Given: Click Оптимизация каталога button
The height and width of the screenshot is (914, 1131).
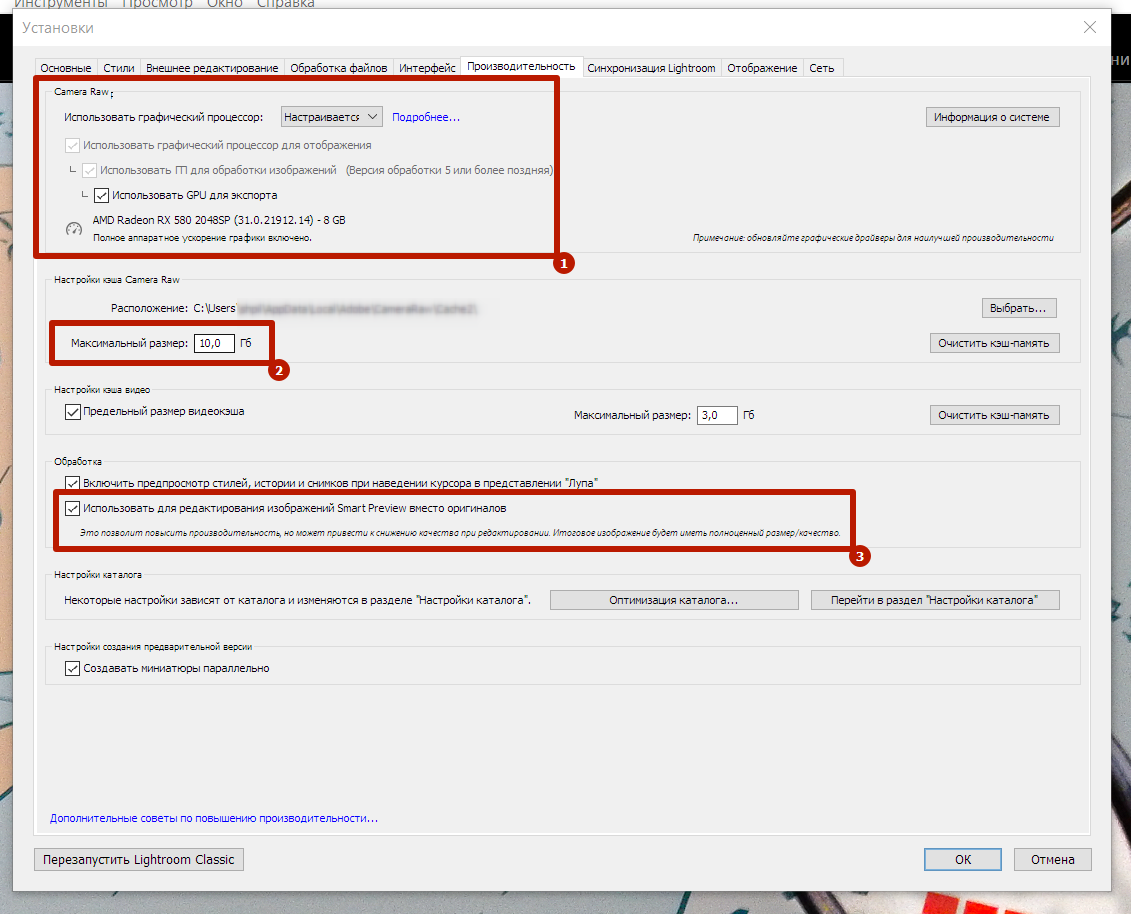Looking at the screenshot, I should pyautogui.click(x=674, y=600).
